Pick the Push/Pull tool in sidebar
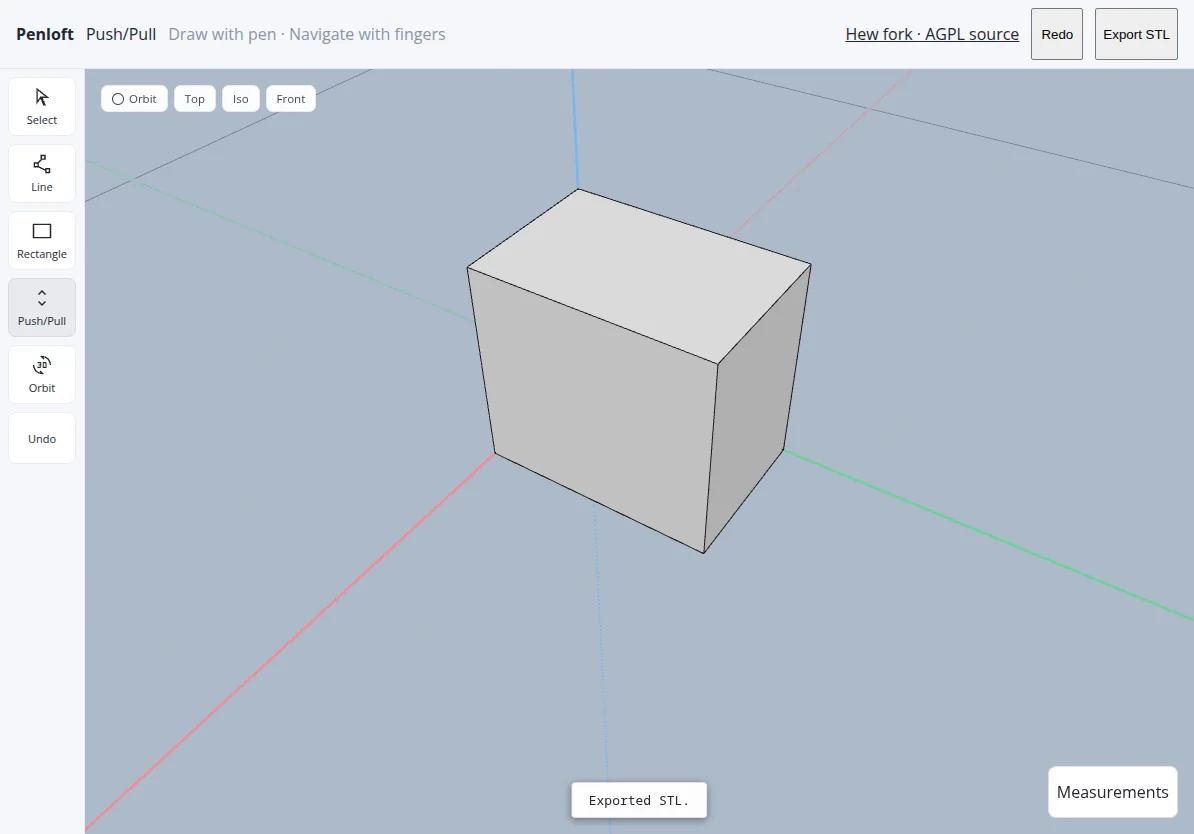This screenshot has width=1194, height=834. click(x=42, y=308)
